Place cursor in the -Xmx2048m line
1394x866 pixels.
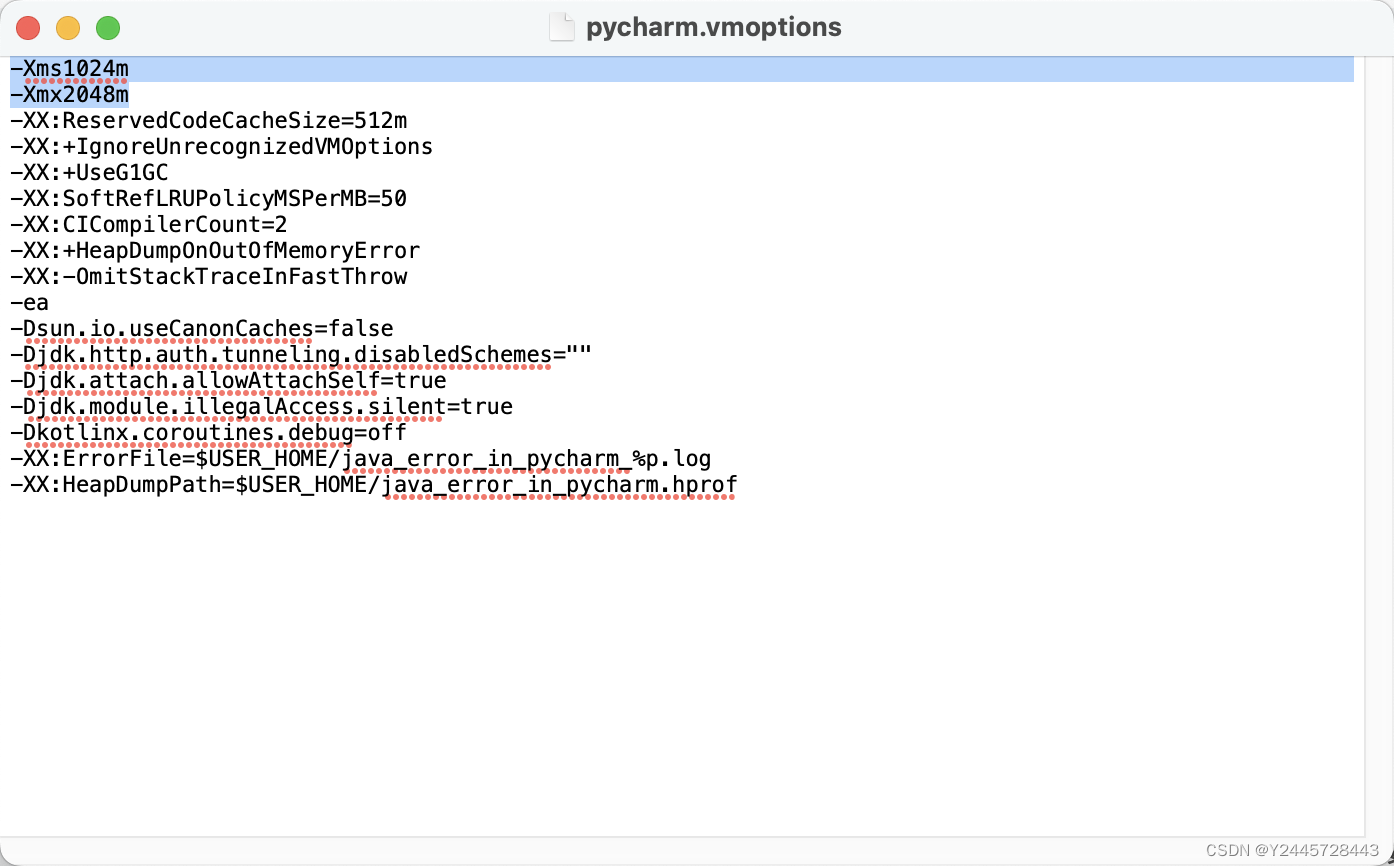[x=70, y=95]
